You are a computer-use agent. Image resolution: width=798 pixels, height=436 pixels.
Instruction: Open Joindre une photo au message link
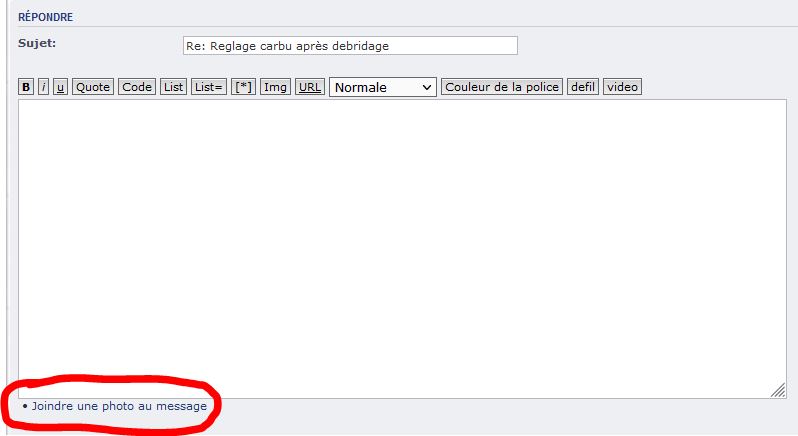[x=119, y=406]
